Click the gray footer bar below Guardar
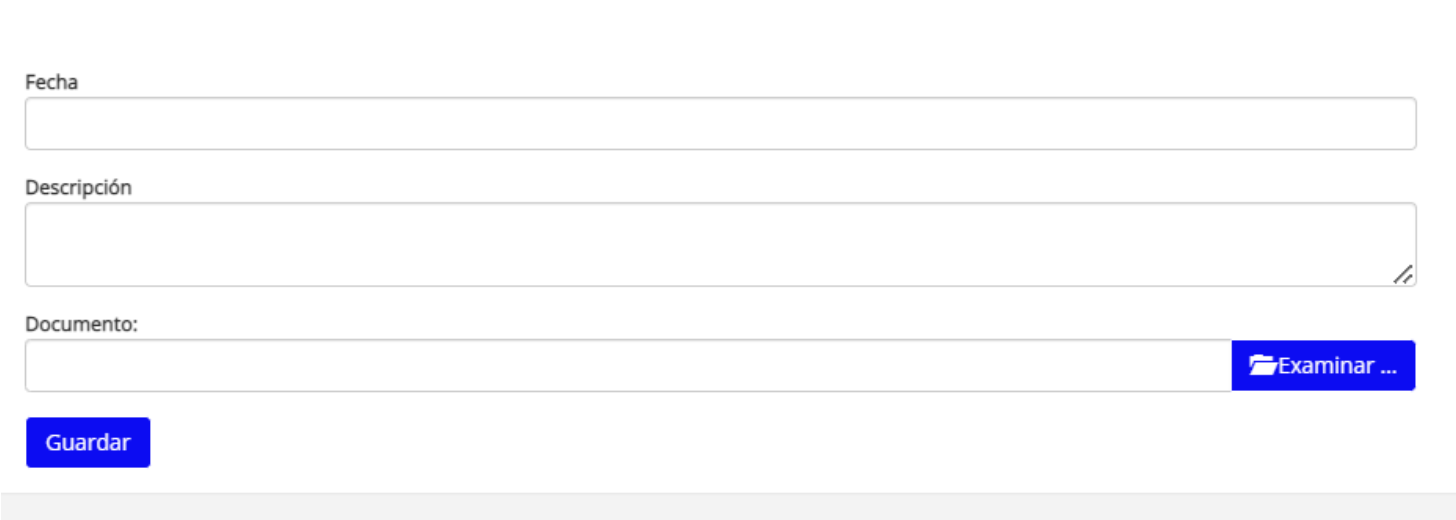The image size is (1456, 520). [x=728, y=506]
